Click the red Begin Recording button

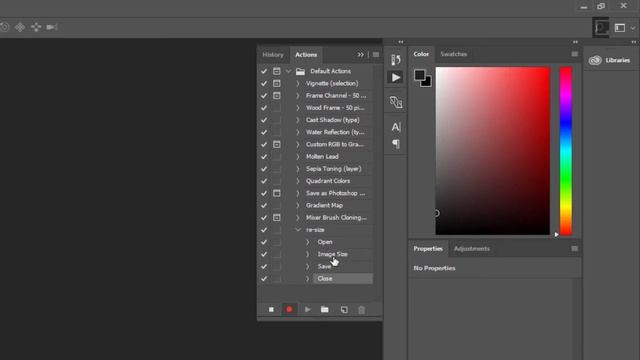pyautogui.click(x=289, y=310)
